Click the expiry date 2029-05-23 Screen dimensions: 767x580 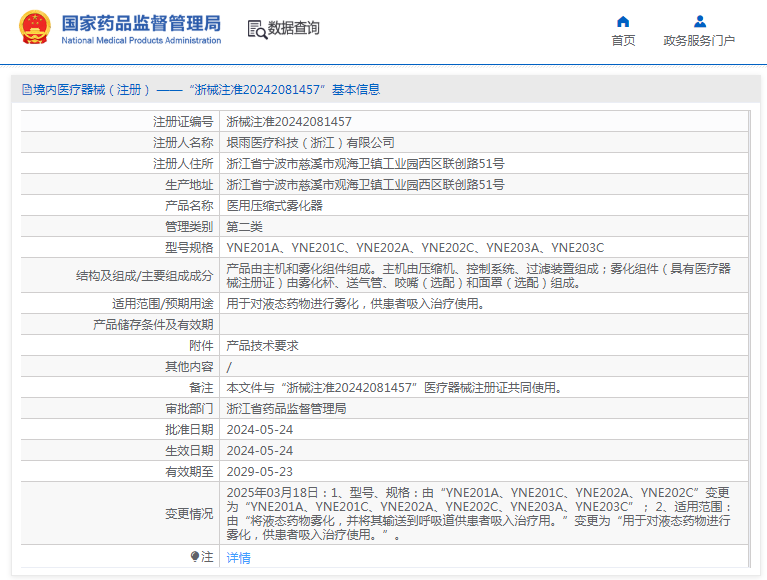[259, 471]
